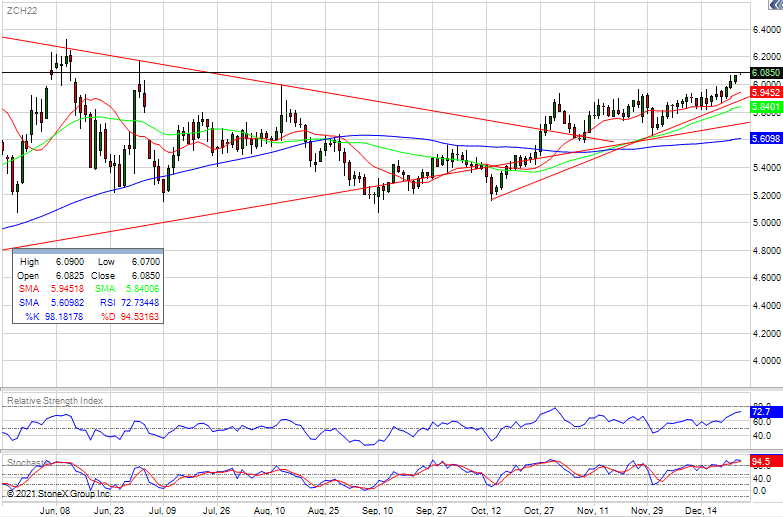783x517 pixels.
Task: Select the 6.0850 current price tag
Action: coord(766,73)
